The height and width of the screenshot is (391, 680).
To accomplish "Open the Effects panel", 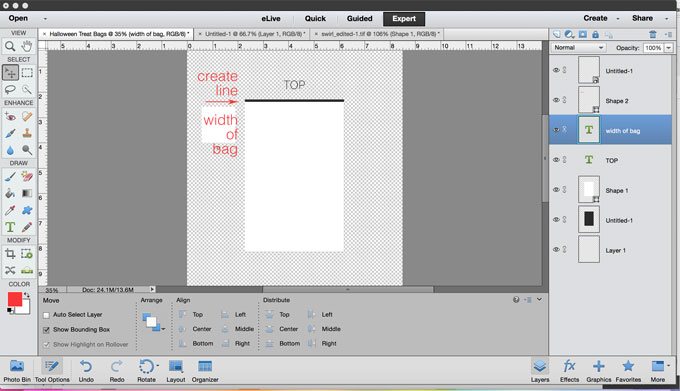I will point(569,371).
